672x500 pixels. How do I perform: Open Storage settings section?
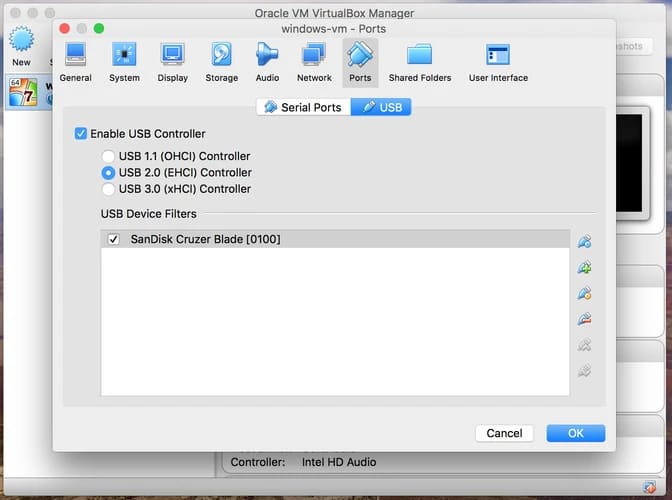pyautogui.click(x=222, y=63)
